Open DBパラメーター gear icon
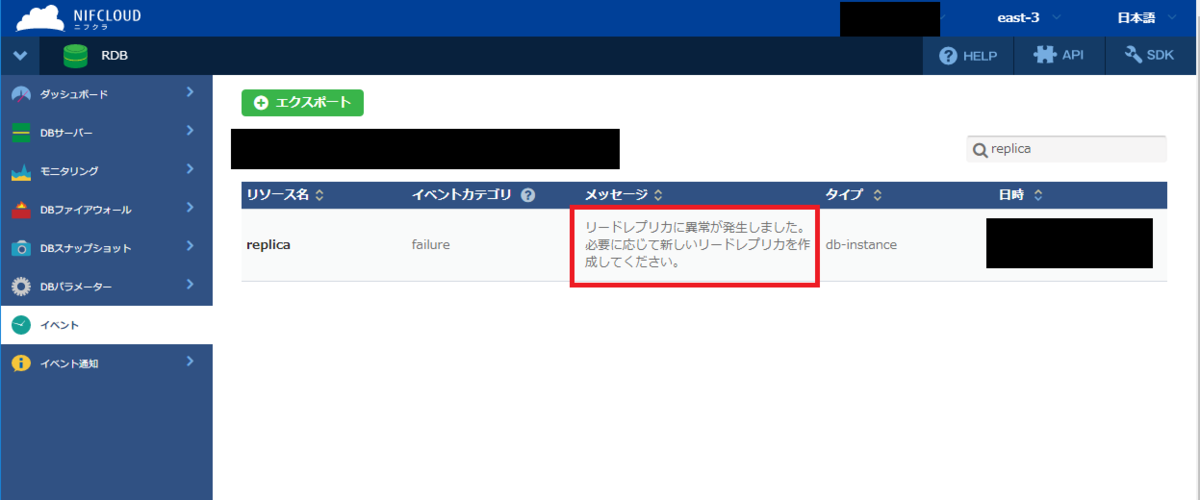Image resolution: width=1200 pixels, height=500 pixels. [21, 287]
